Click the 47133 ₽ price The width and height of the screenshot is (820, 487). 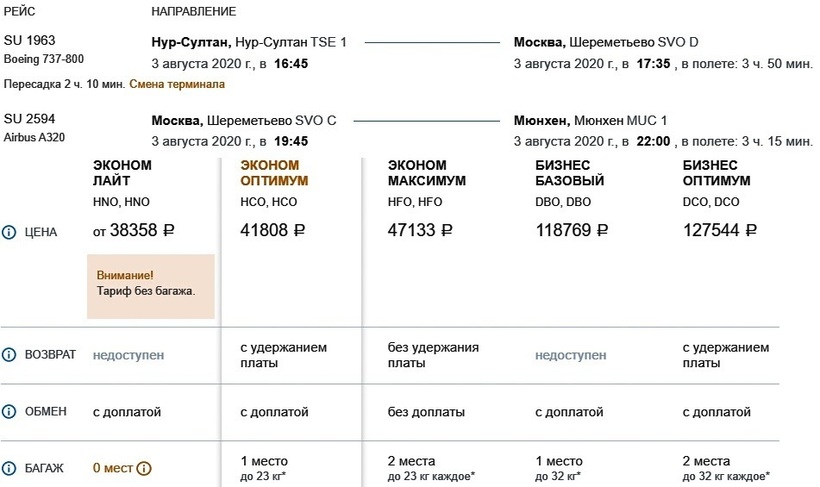tap(420, 231)
